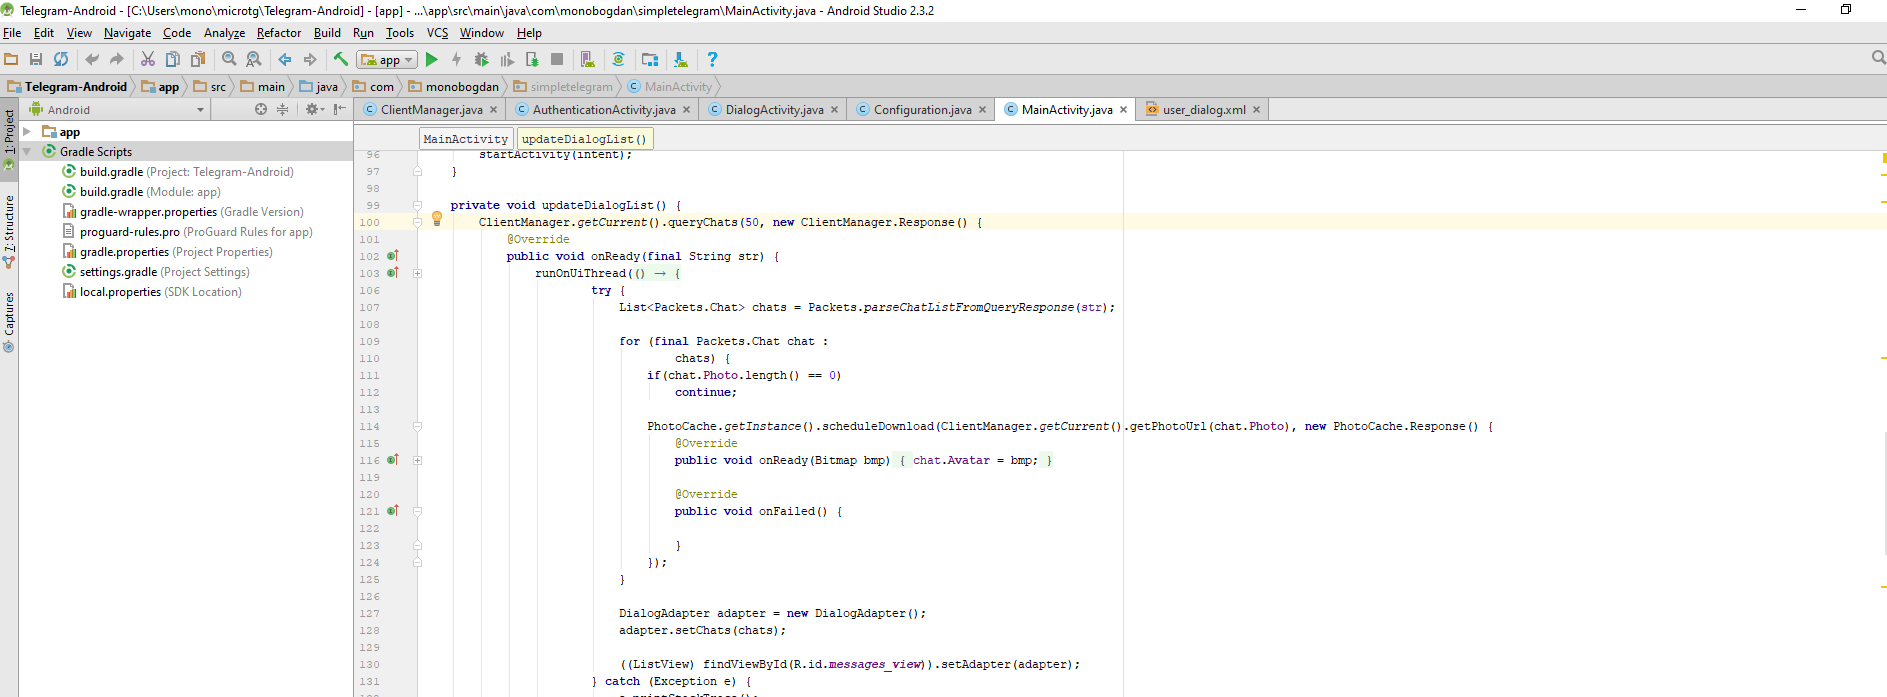Collapse updateDialogList method fold on line 99
Image resolution: width=1887 pixels, height=697 pixels.
pyautogui.click(x=418, y=205)
